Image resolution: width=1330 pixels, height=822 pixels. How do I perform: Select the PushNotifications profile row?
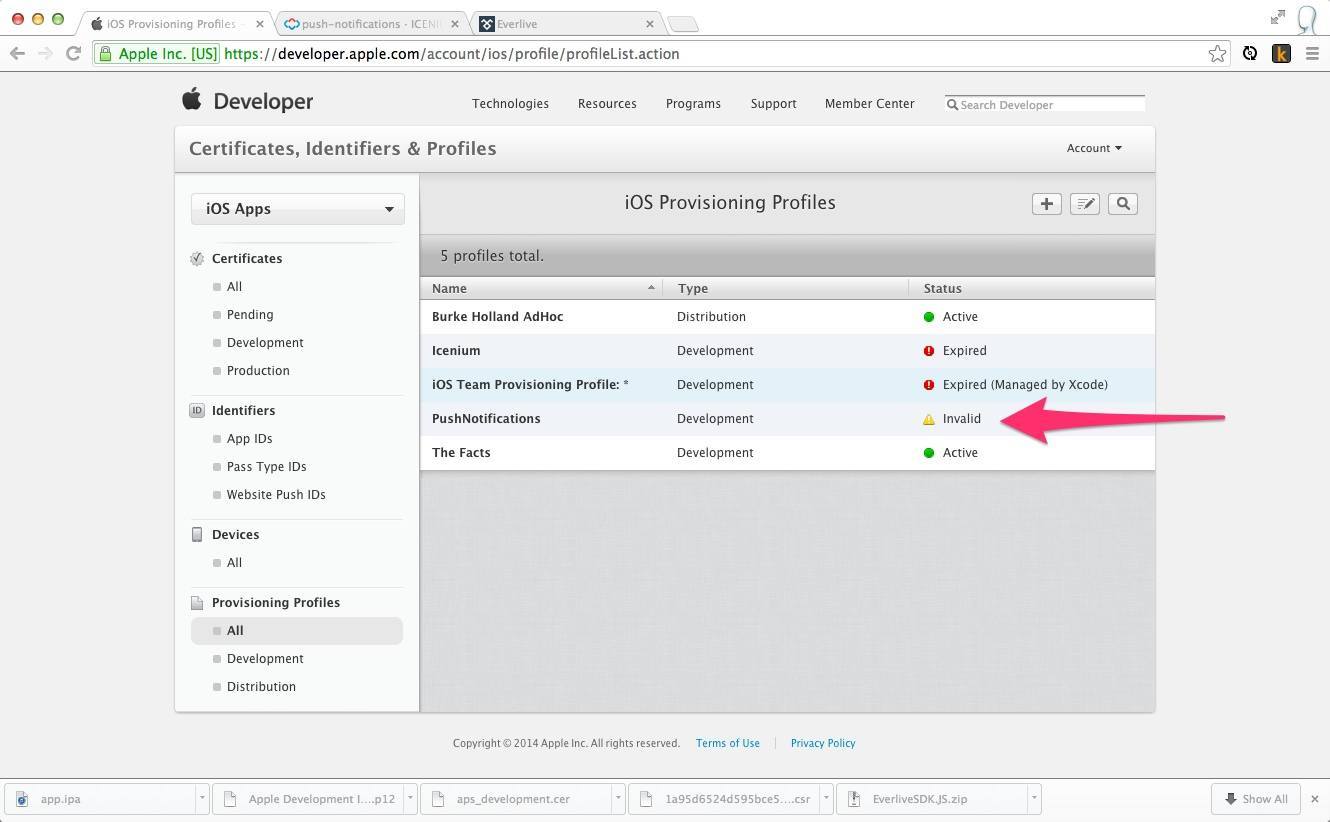click(486, 419)
